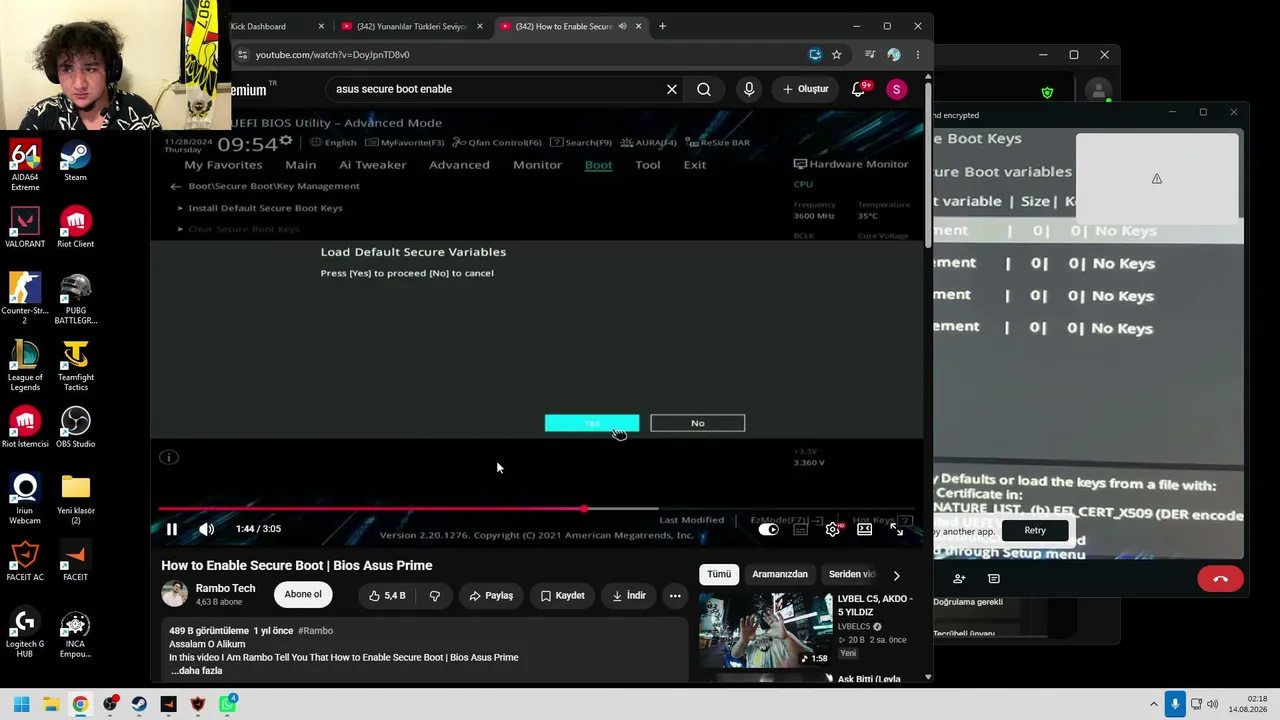The width and height of the screenshot is (1280, 720).
Task: Open the Chrome three-dot menu
Action: (x=918, y=55)
